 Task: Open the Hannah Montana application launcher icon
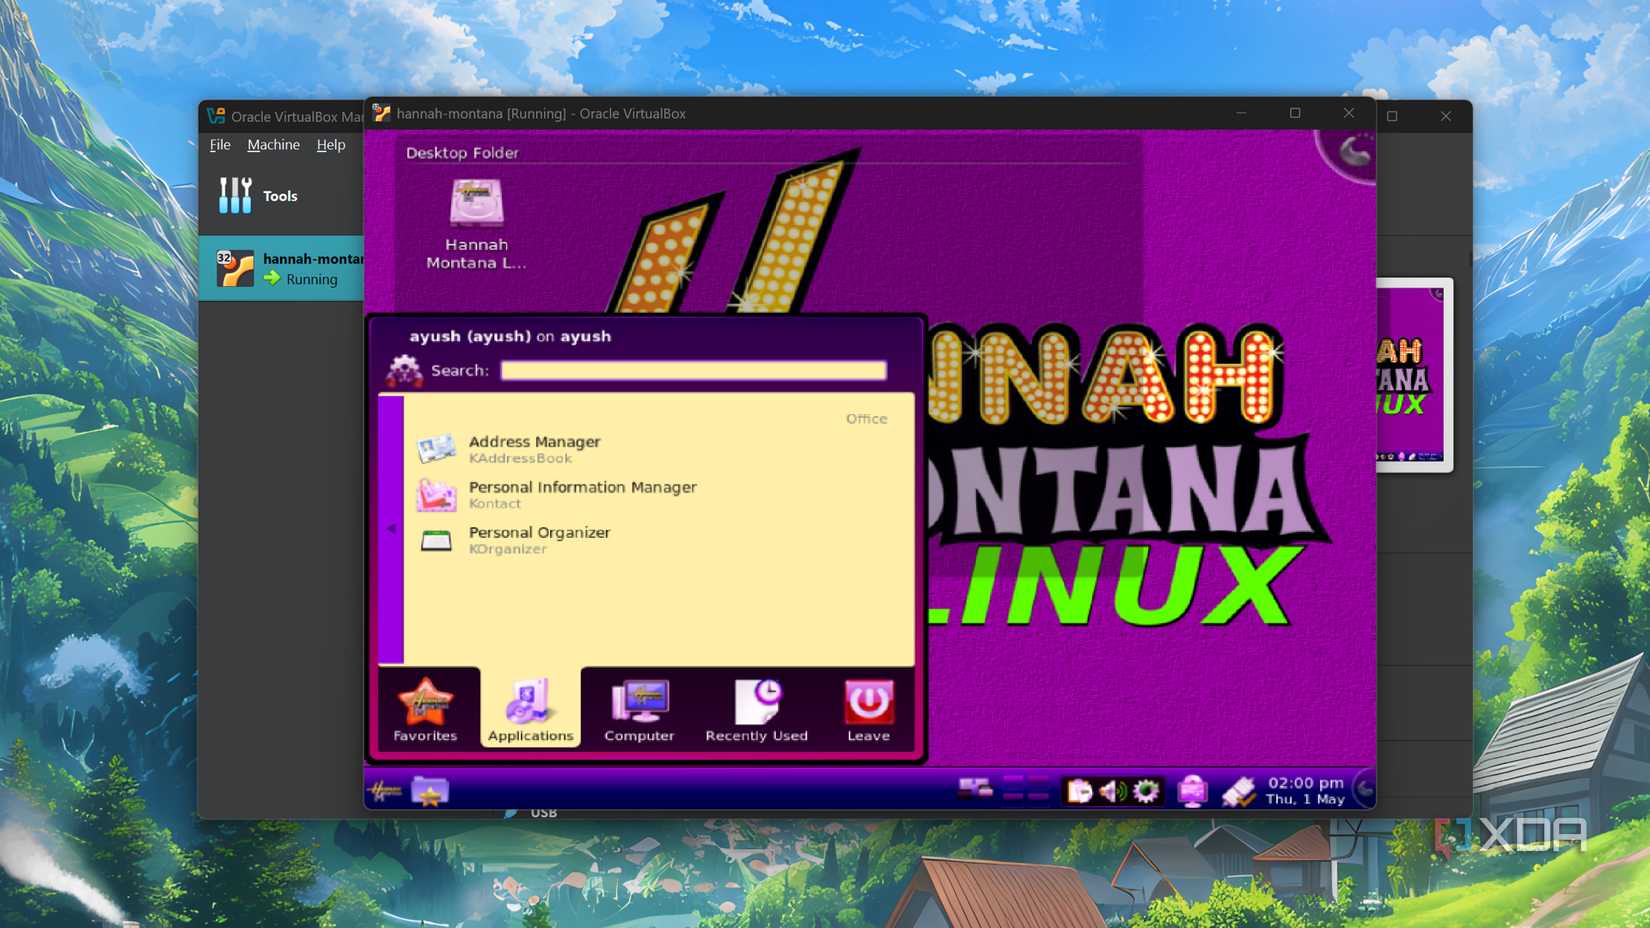pyautogui.click(x=390, y=790)
